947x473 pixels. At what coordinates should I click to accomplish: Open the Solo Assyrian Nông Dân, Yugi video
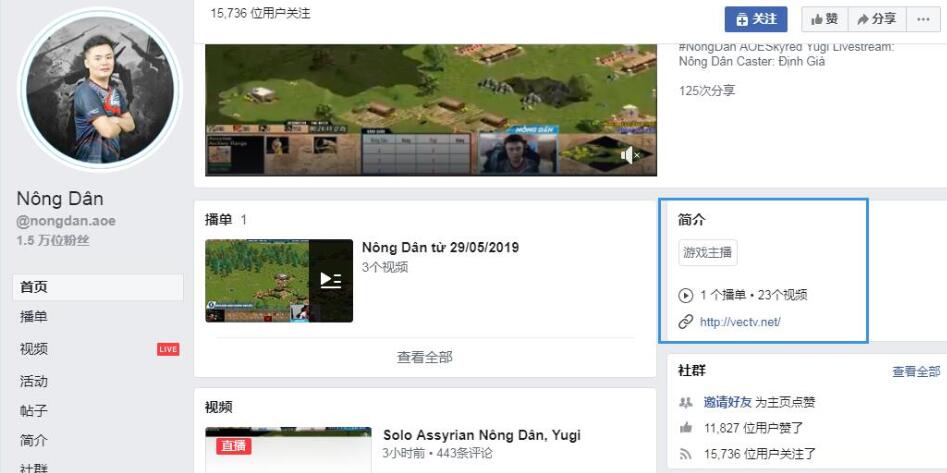481,435
